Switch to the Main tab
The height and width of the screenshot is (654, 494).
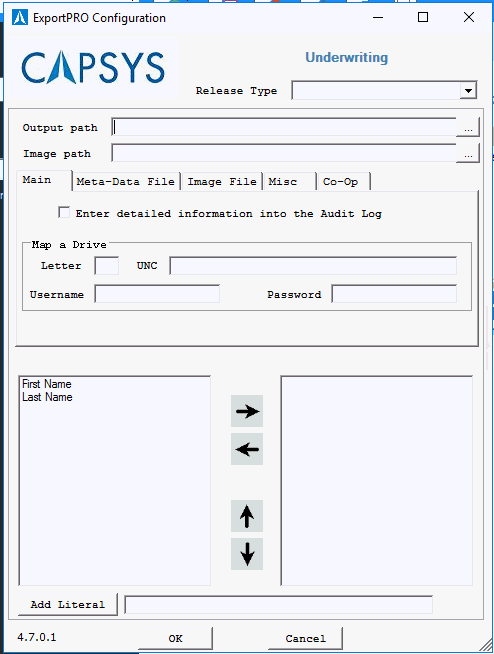(44, 180)
